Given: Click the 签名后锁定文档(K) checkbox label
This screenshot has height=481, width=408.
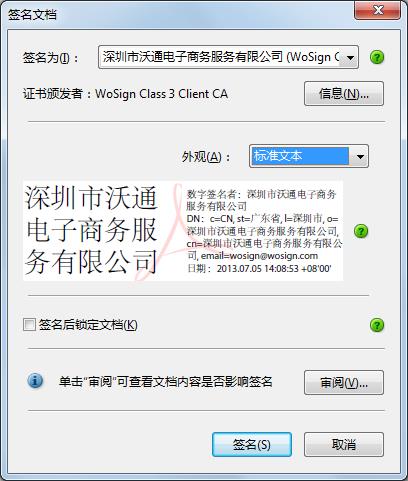Looking at the screenshot, I should 88,325.
